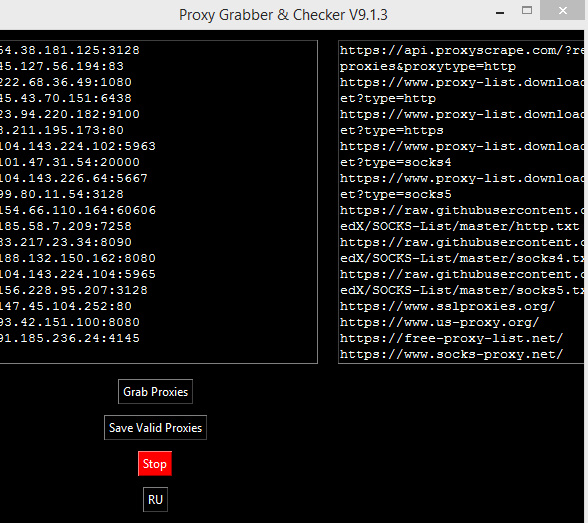Select proxy 104.143.224.104:5965
The image size is (588, 523).
pos(78,274)
